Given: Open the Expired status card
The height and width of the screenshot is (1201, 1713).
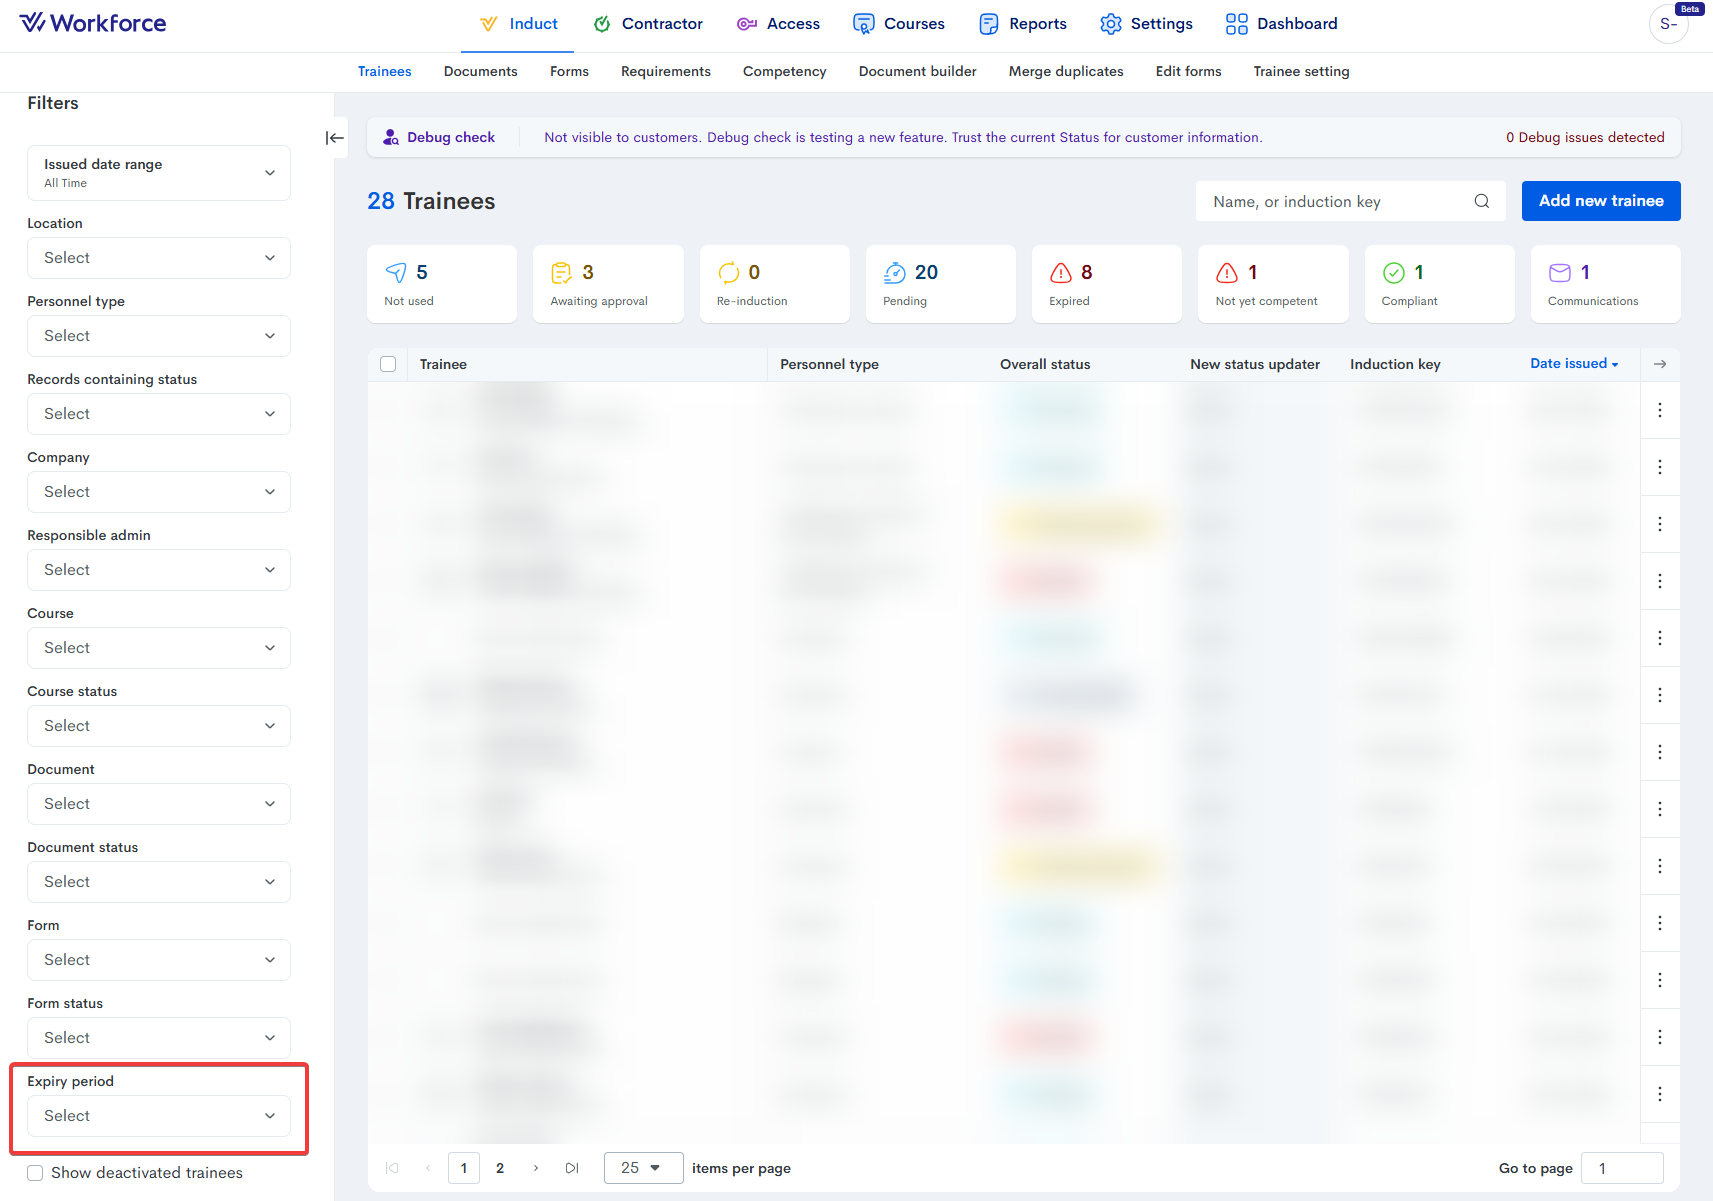Looking at the screenshot, I should (x=1106, y=284).
